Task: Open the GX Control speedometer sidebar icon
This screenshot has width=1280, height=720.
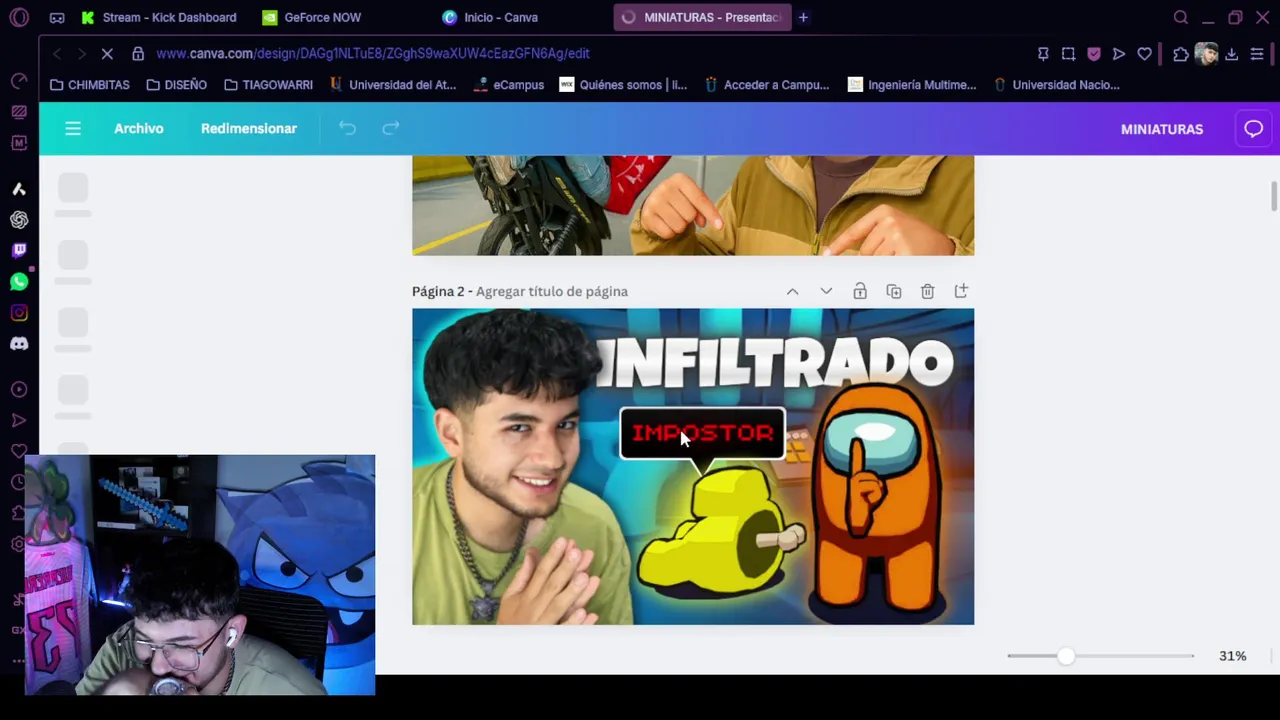Action: tap(19, 81)
